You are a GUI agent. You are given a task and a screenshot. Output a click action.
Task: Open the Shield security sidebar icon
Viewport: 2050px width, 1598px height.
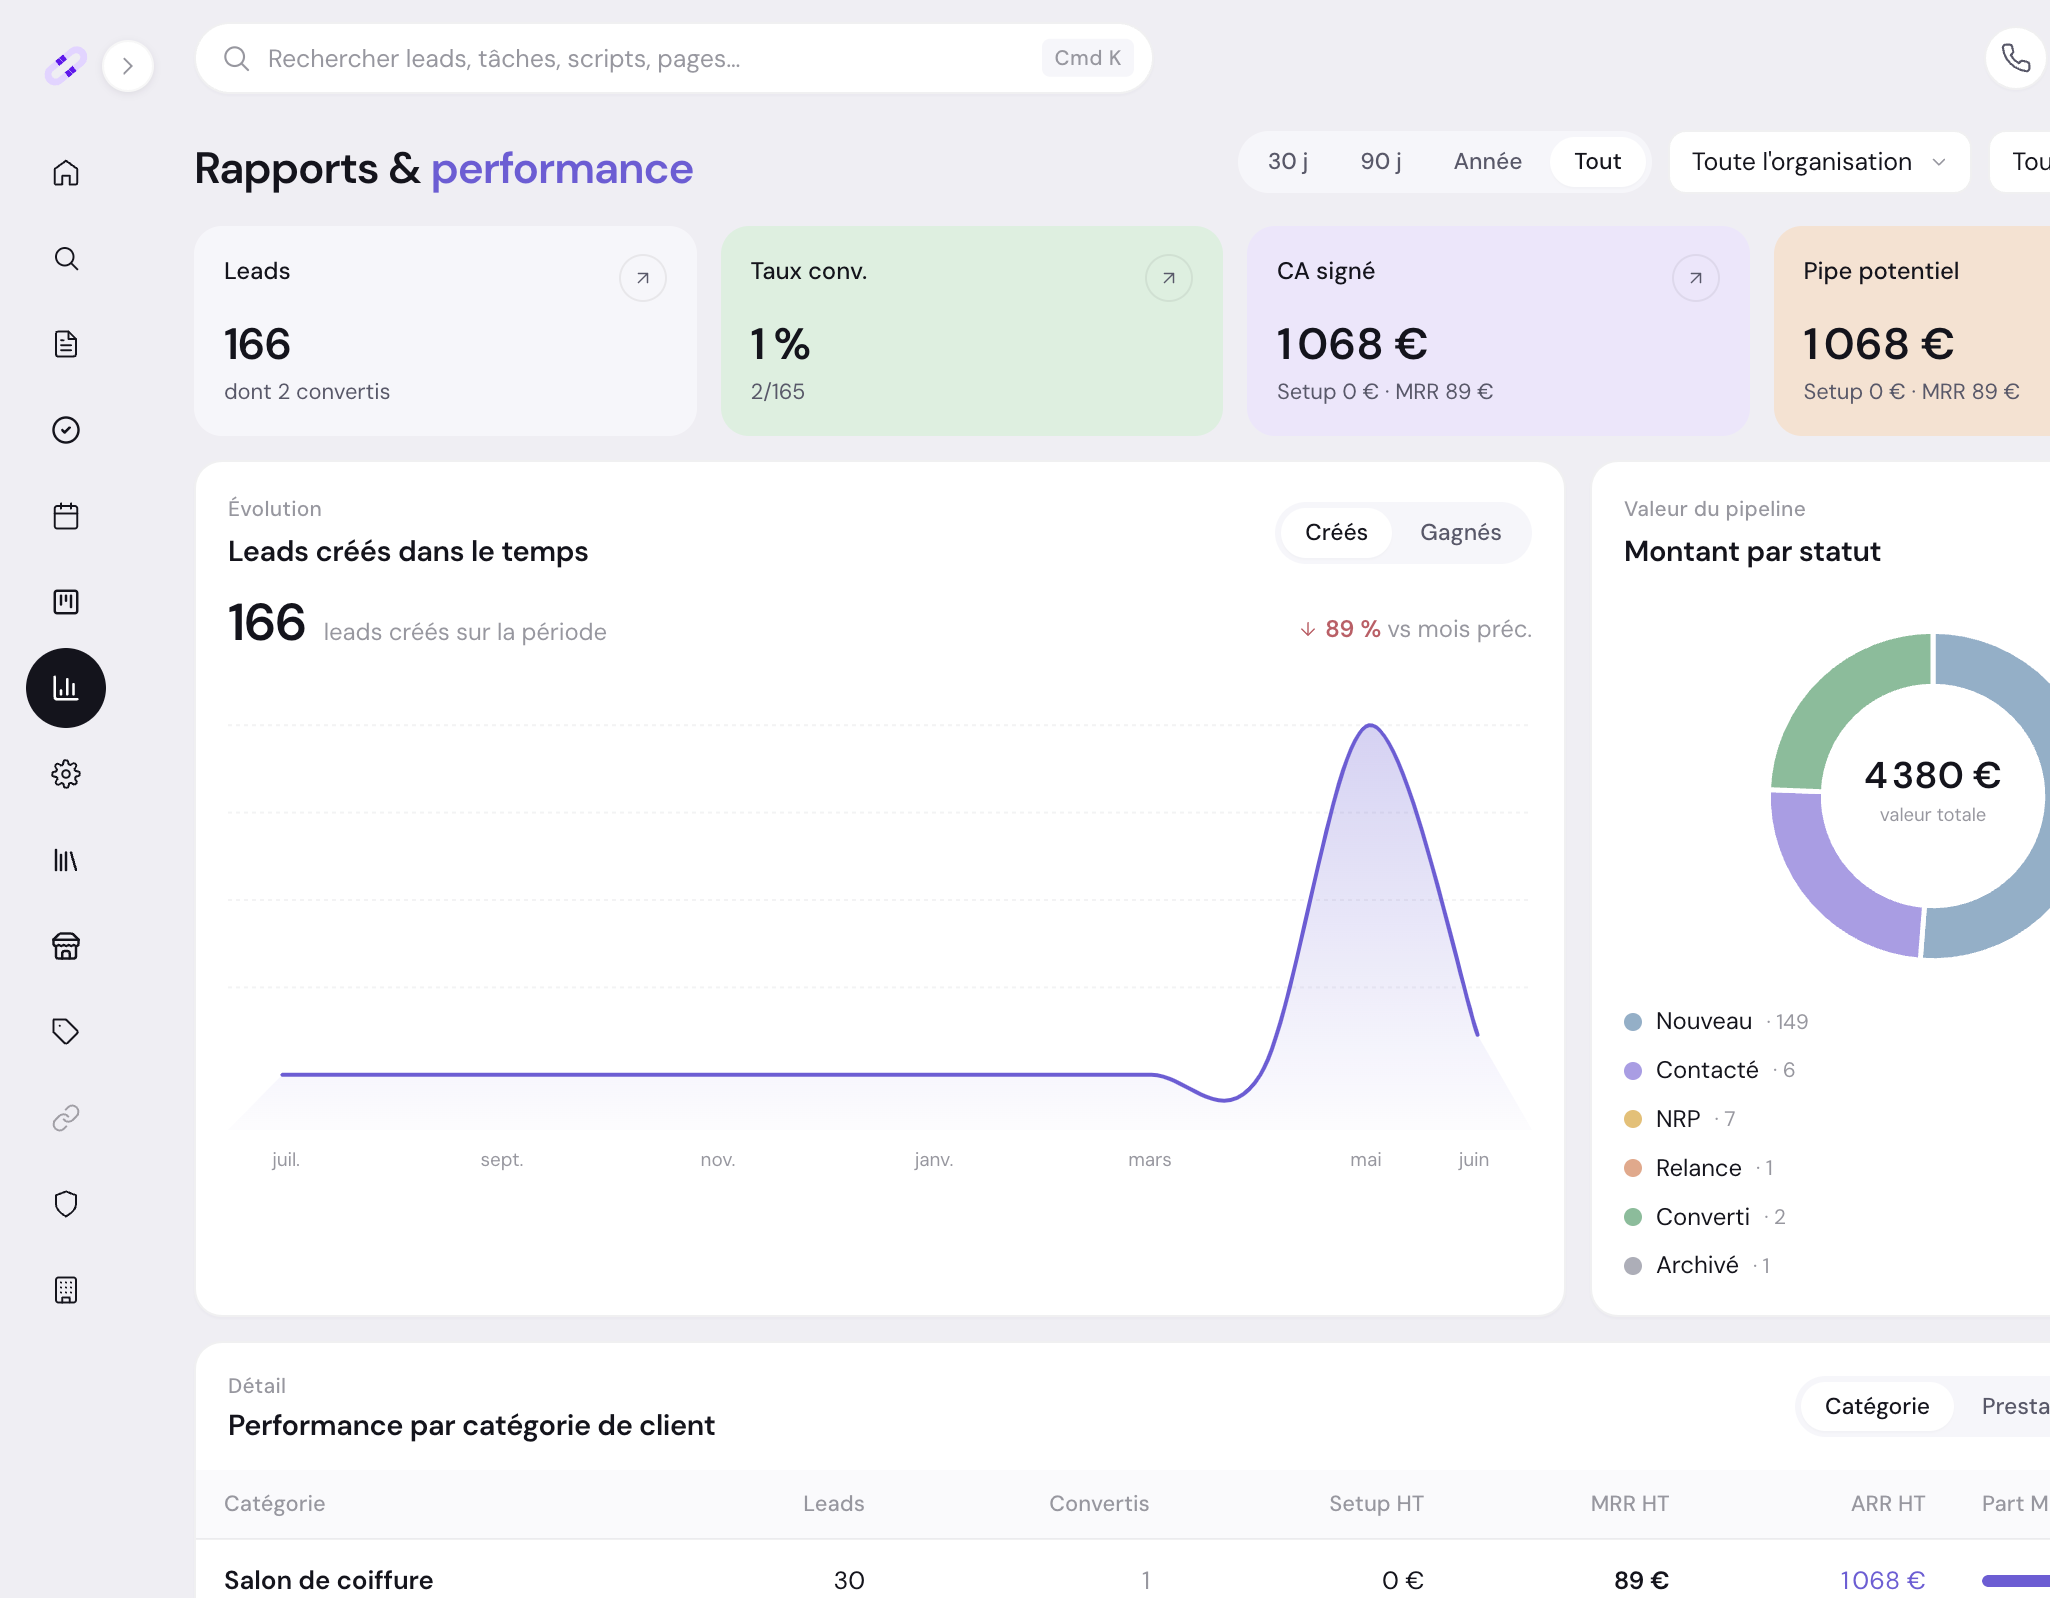(x=66, y=1204)
